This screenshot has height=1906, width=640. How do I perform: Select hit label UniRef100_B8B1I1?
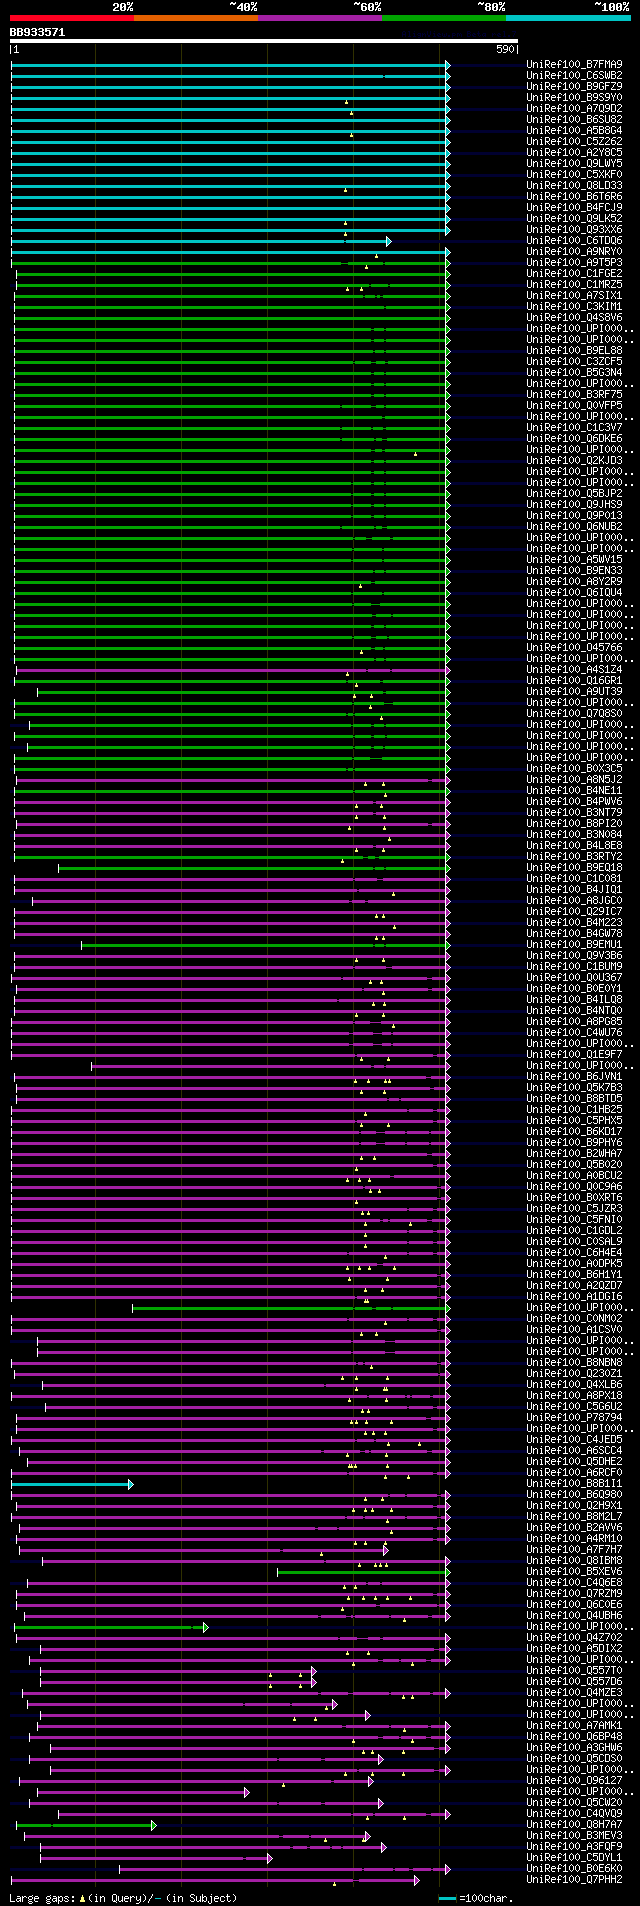coord(574,1484)
